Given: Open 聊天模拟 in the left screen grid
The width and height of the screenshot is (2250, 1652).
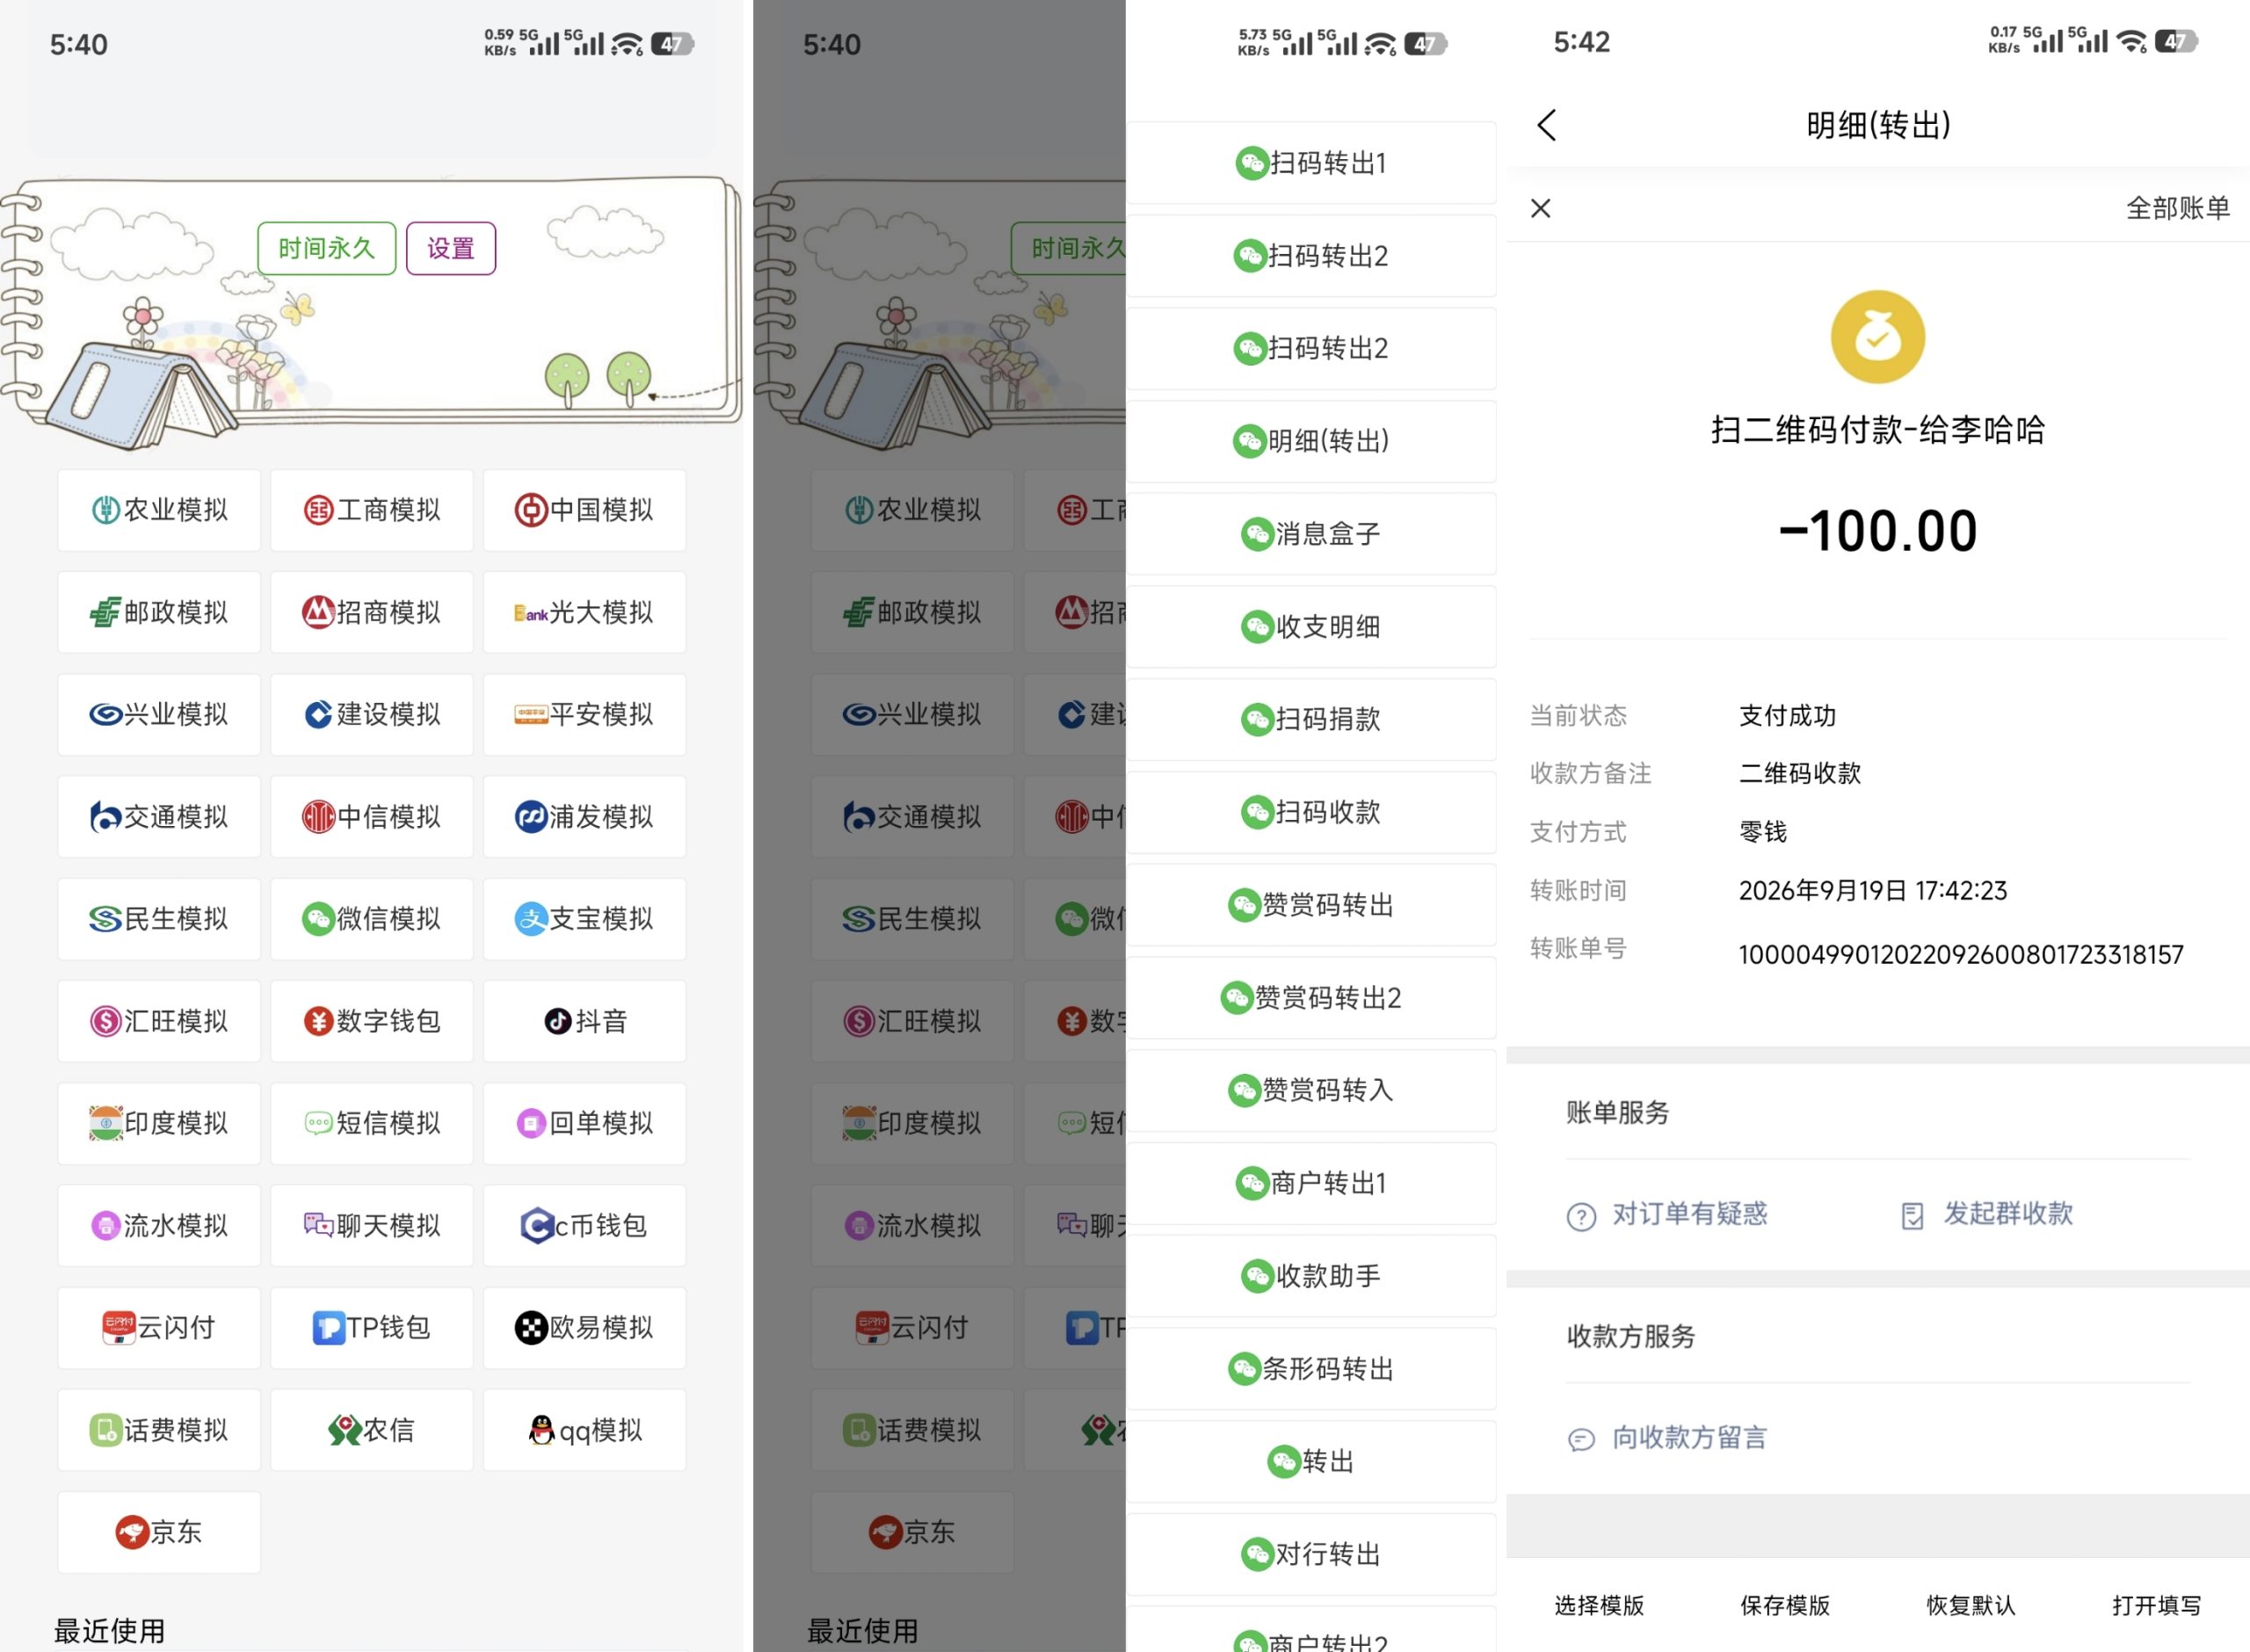Looking at the screenshot, I should point(372,1226).
